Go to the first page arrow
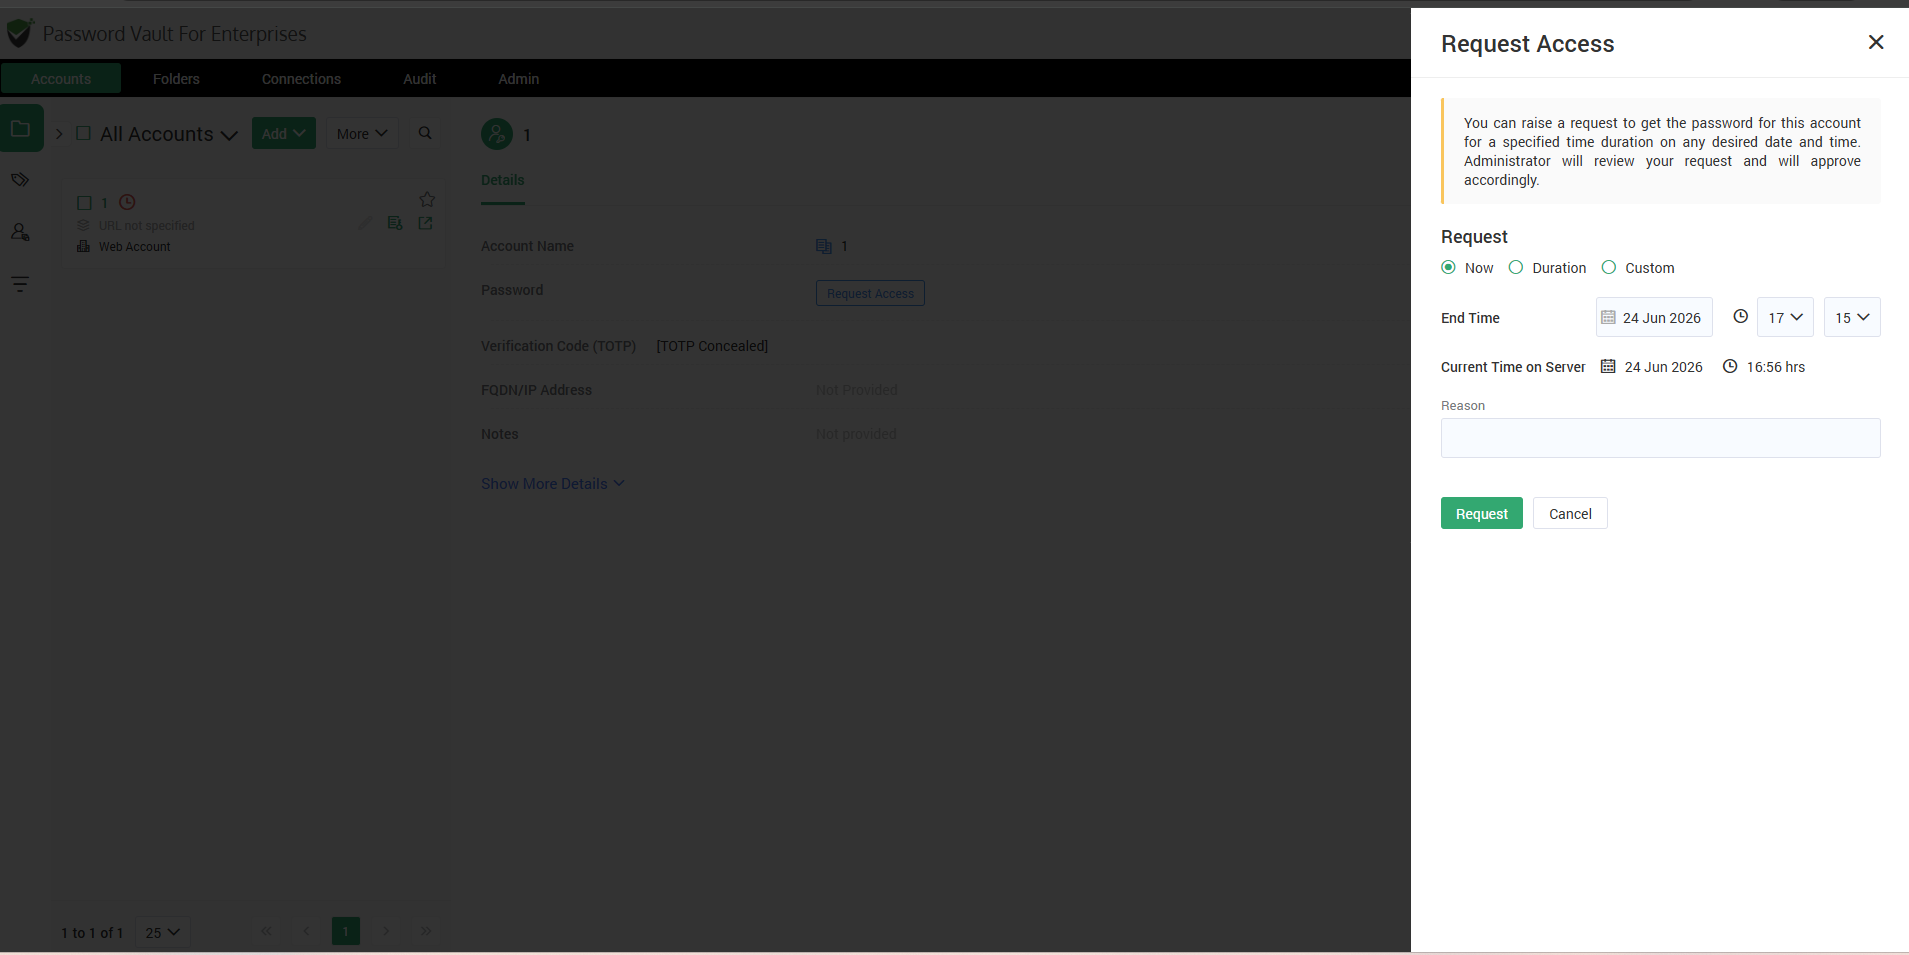 coord(266,931)
